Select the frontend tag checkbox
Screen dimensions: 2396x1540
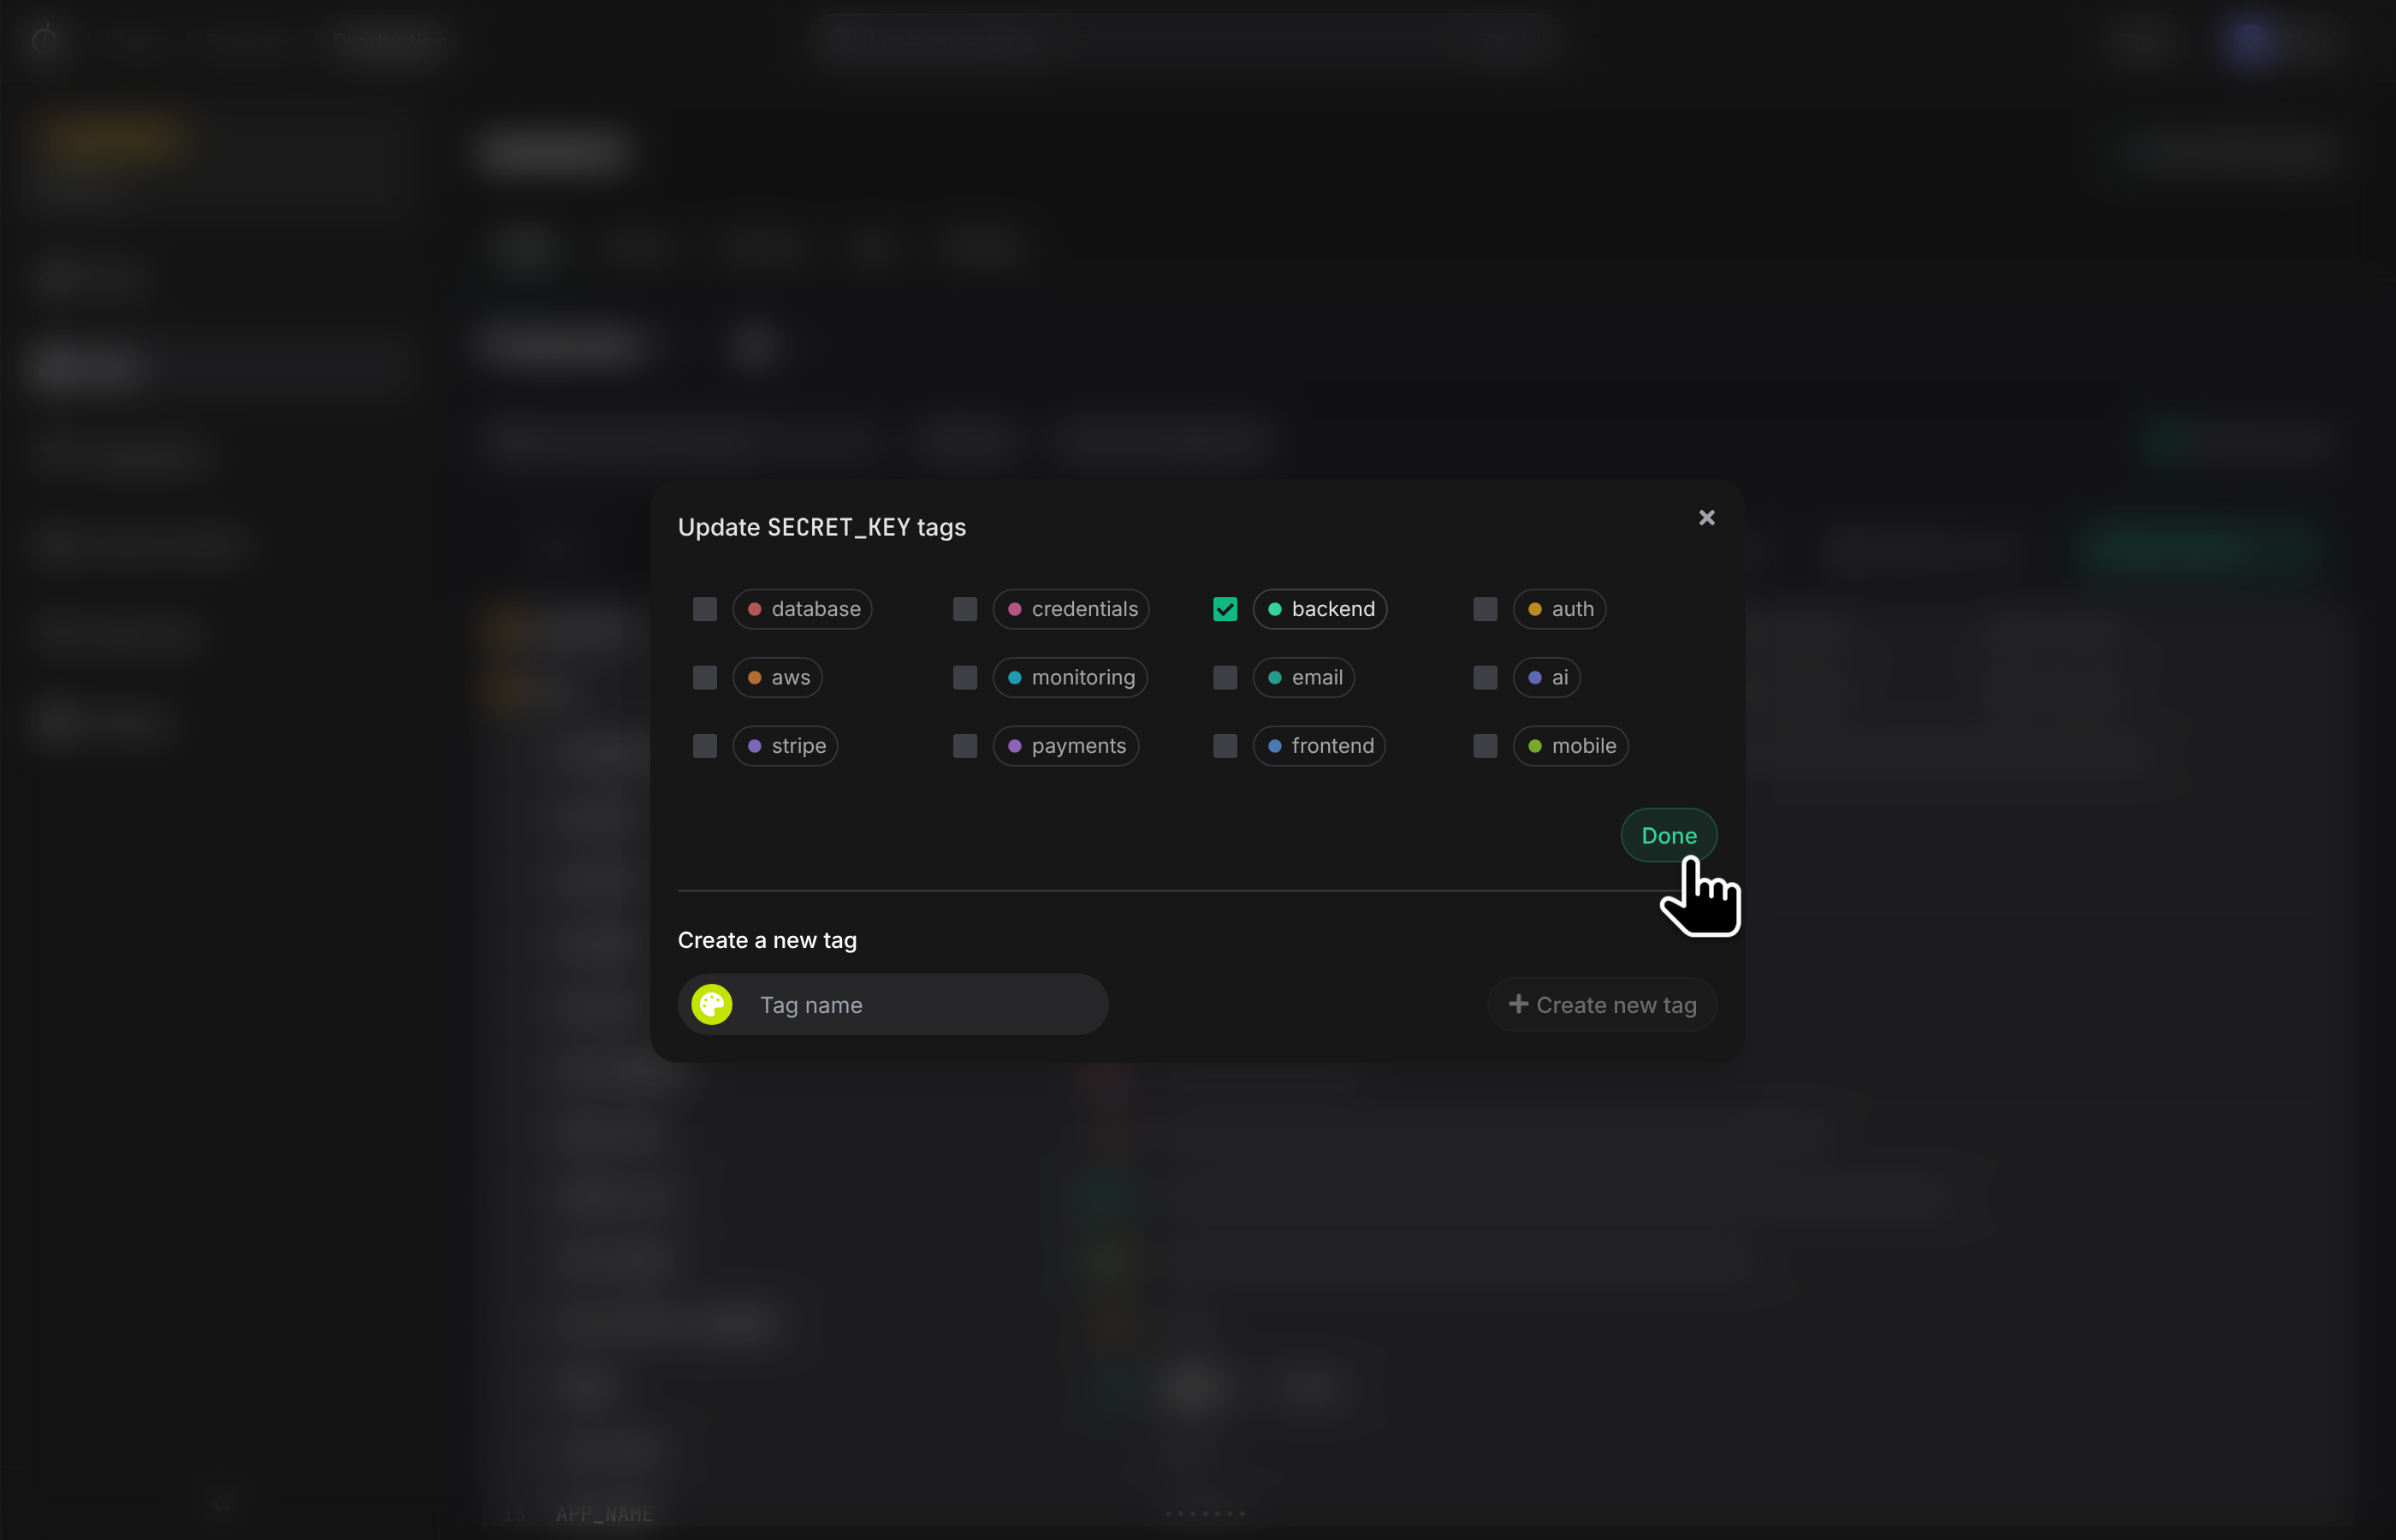pos(1225,746)
